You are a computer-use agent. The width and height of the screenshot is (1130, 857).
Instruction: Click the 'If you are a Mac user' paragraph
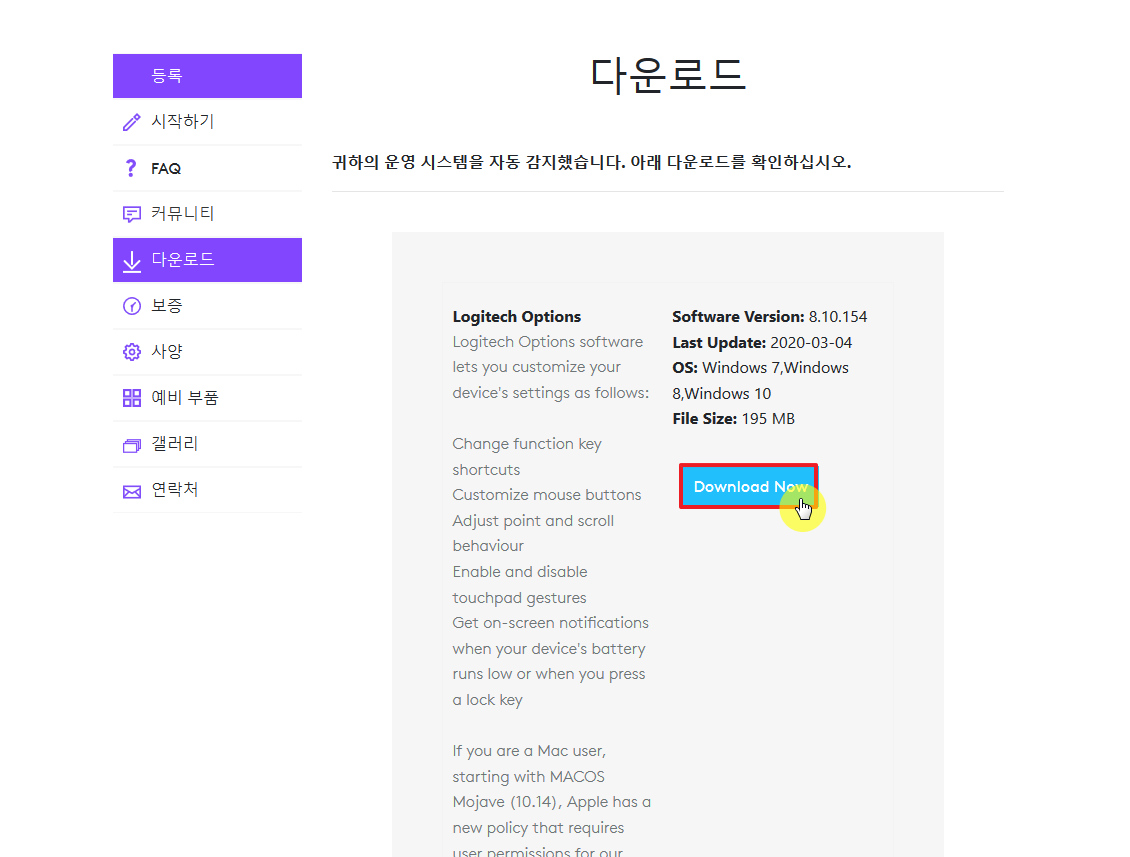pos(552,802)
